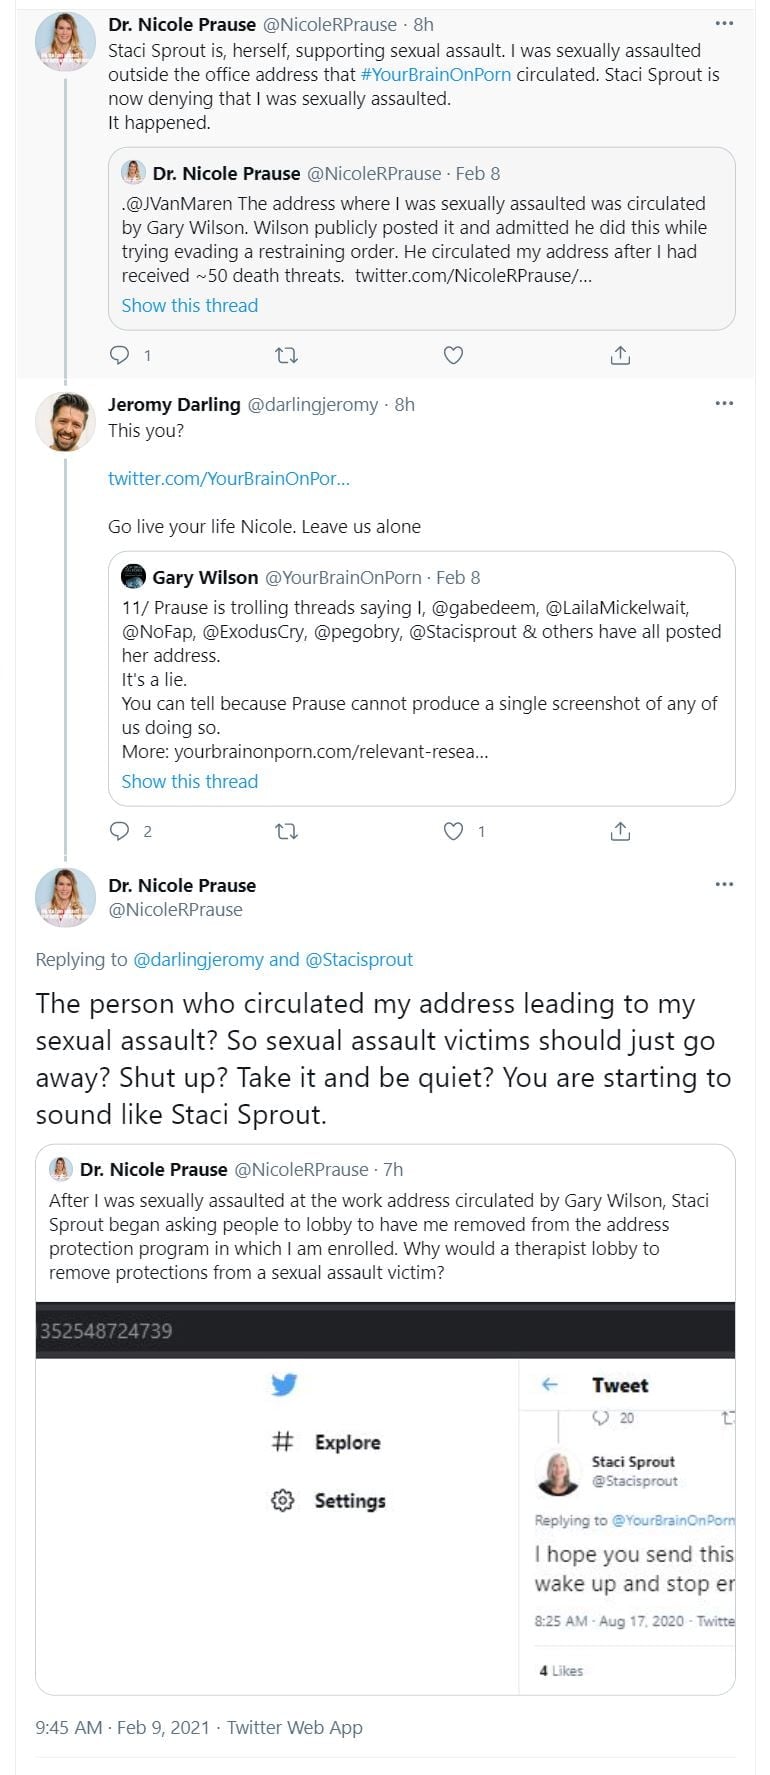Screen dimensions: 770x1775
Task: Open Jeromy Darling's profile picture
Action: 65,421
